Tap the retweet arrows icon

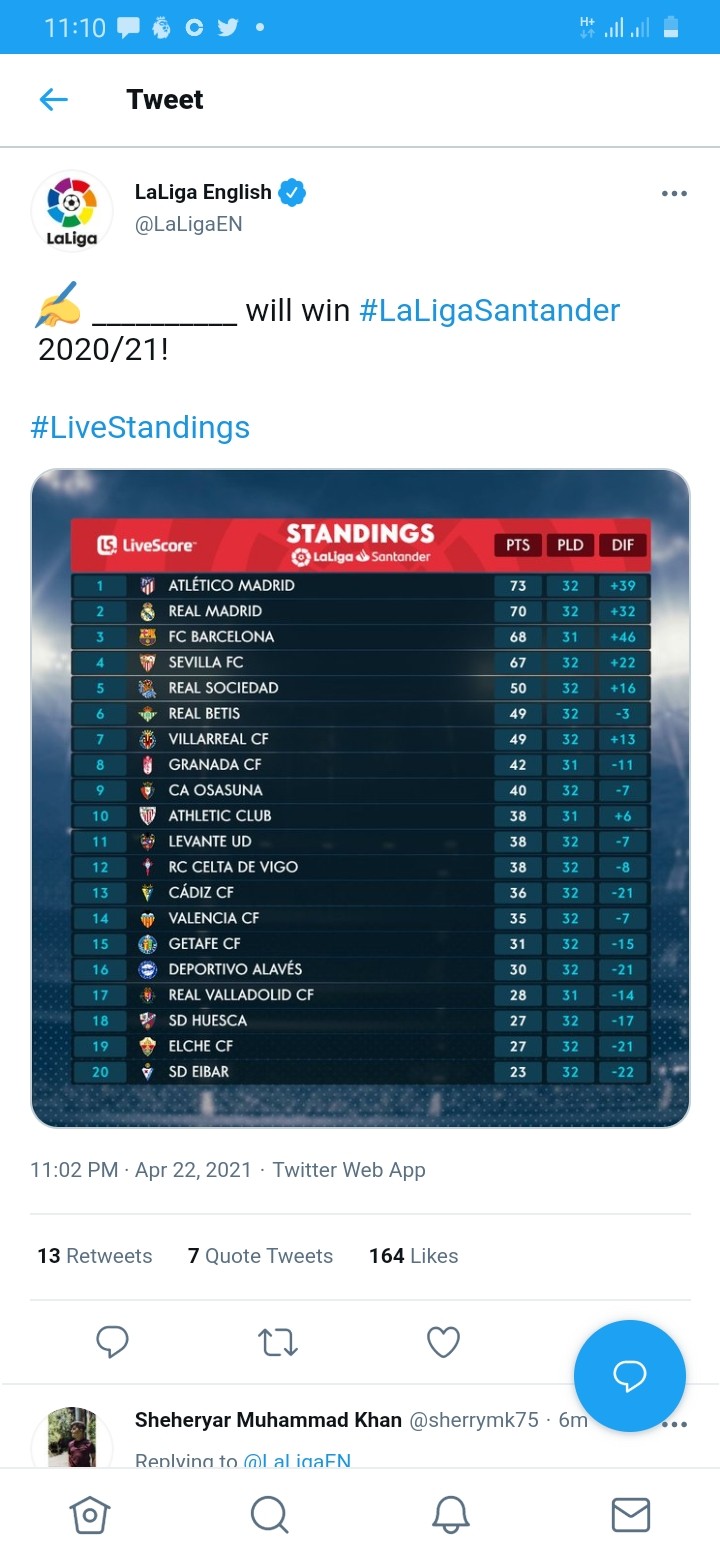pyautogui.click(x=278, y=1342)
